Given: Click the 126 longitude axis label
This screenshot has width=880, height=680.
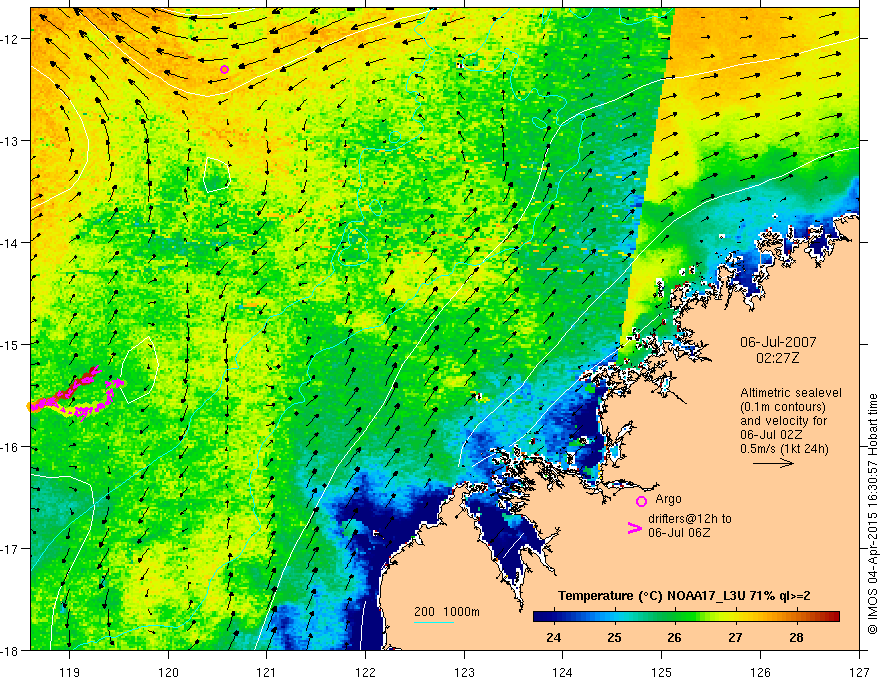Looking at the screenshot, I should pyautogui.click(x=760, y=672).
